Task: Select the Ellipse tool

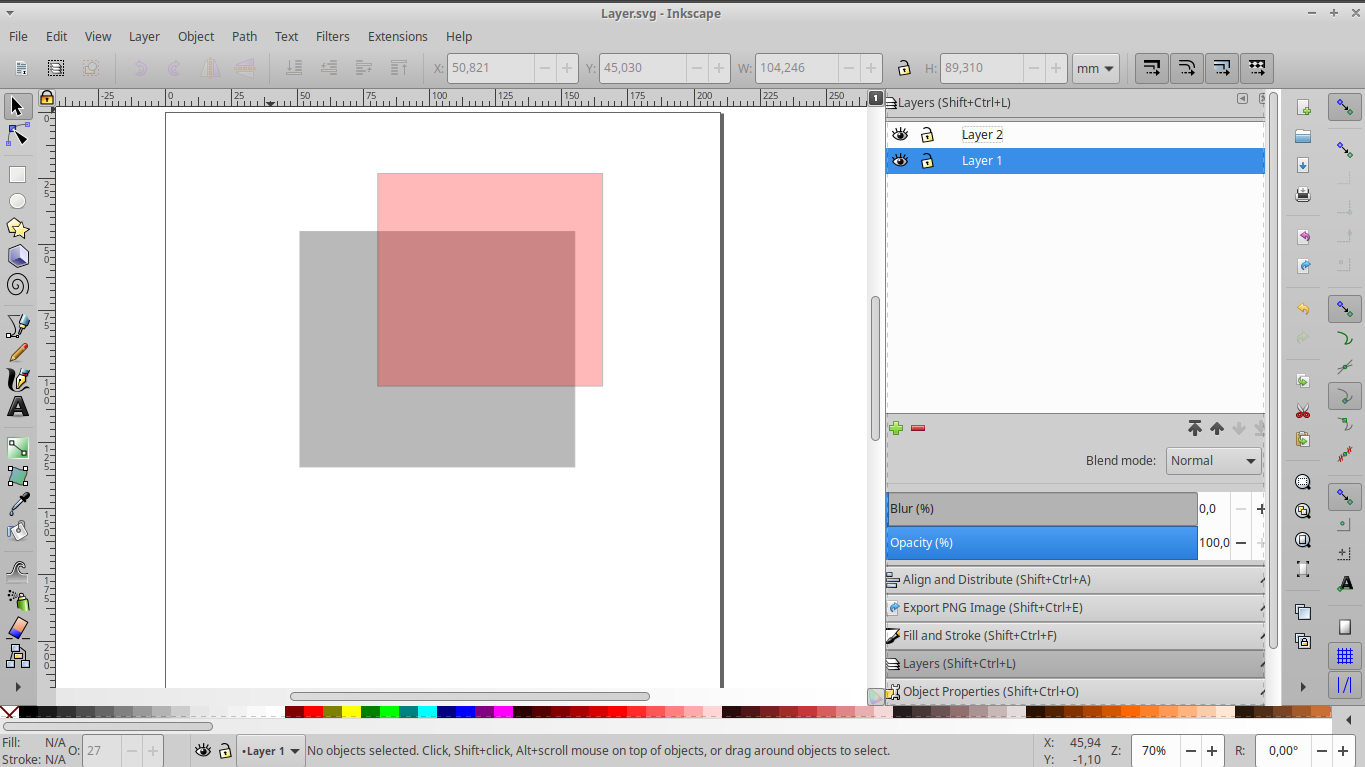Action: (18, 202)
